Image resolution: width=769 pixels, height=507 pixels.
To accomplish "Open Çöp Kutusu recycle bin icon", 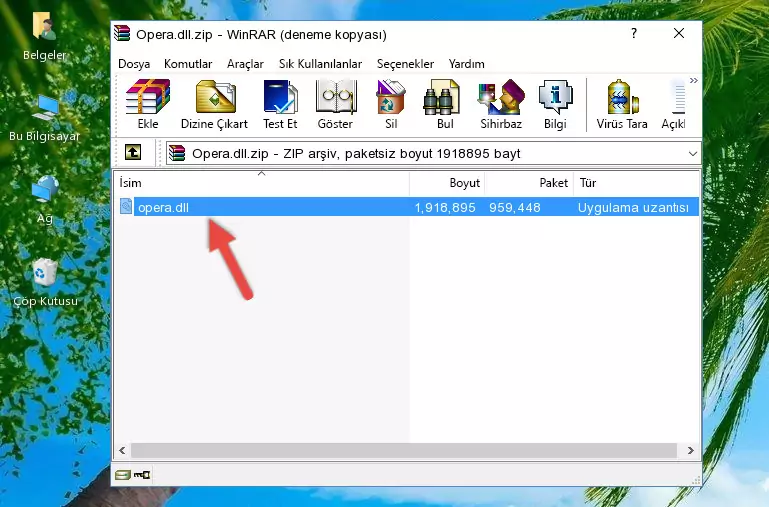I will pyautogui.click(x=45, y=283).
